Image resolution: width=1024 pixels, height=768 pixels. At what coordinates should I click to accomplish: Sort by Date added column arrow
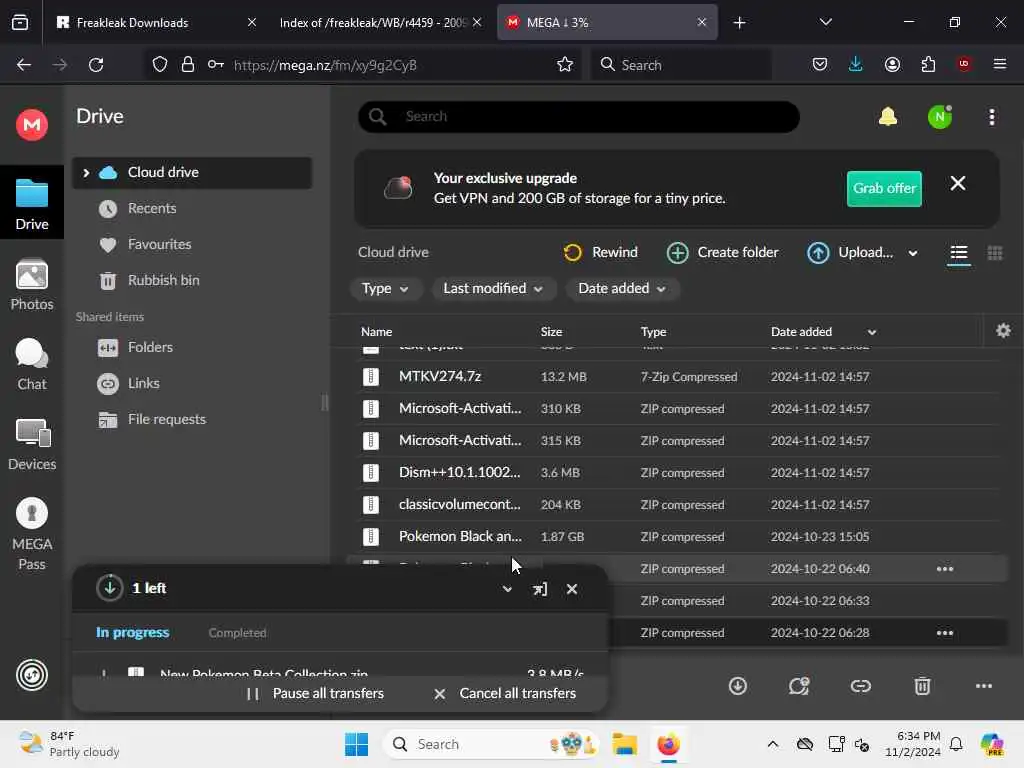pyautogui.click(x=872, y=332)
